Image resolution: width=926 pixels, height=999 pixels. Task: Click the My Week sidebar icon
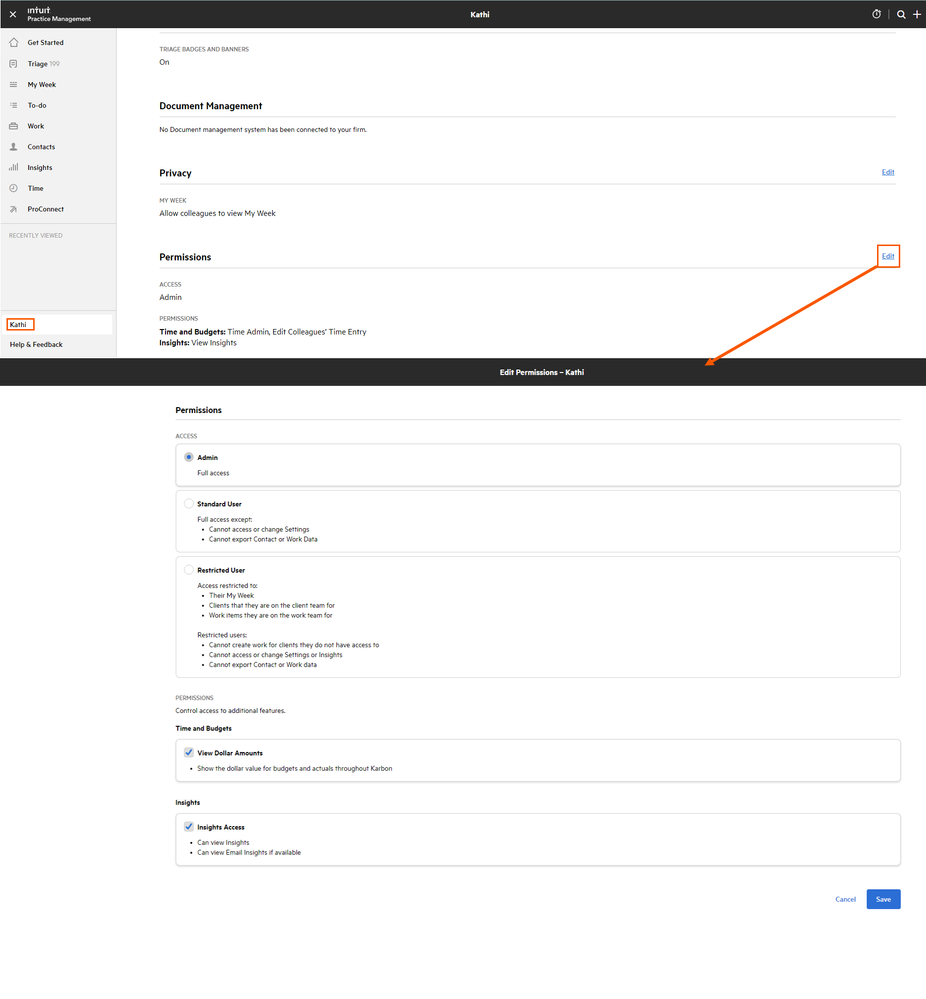coord(13,85)
